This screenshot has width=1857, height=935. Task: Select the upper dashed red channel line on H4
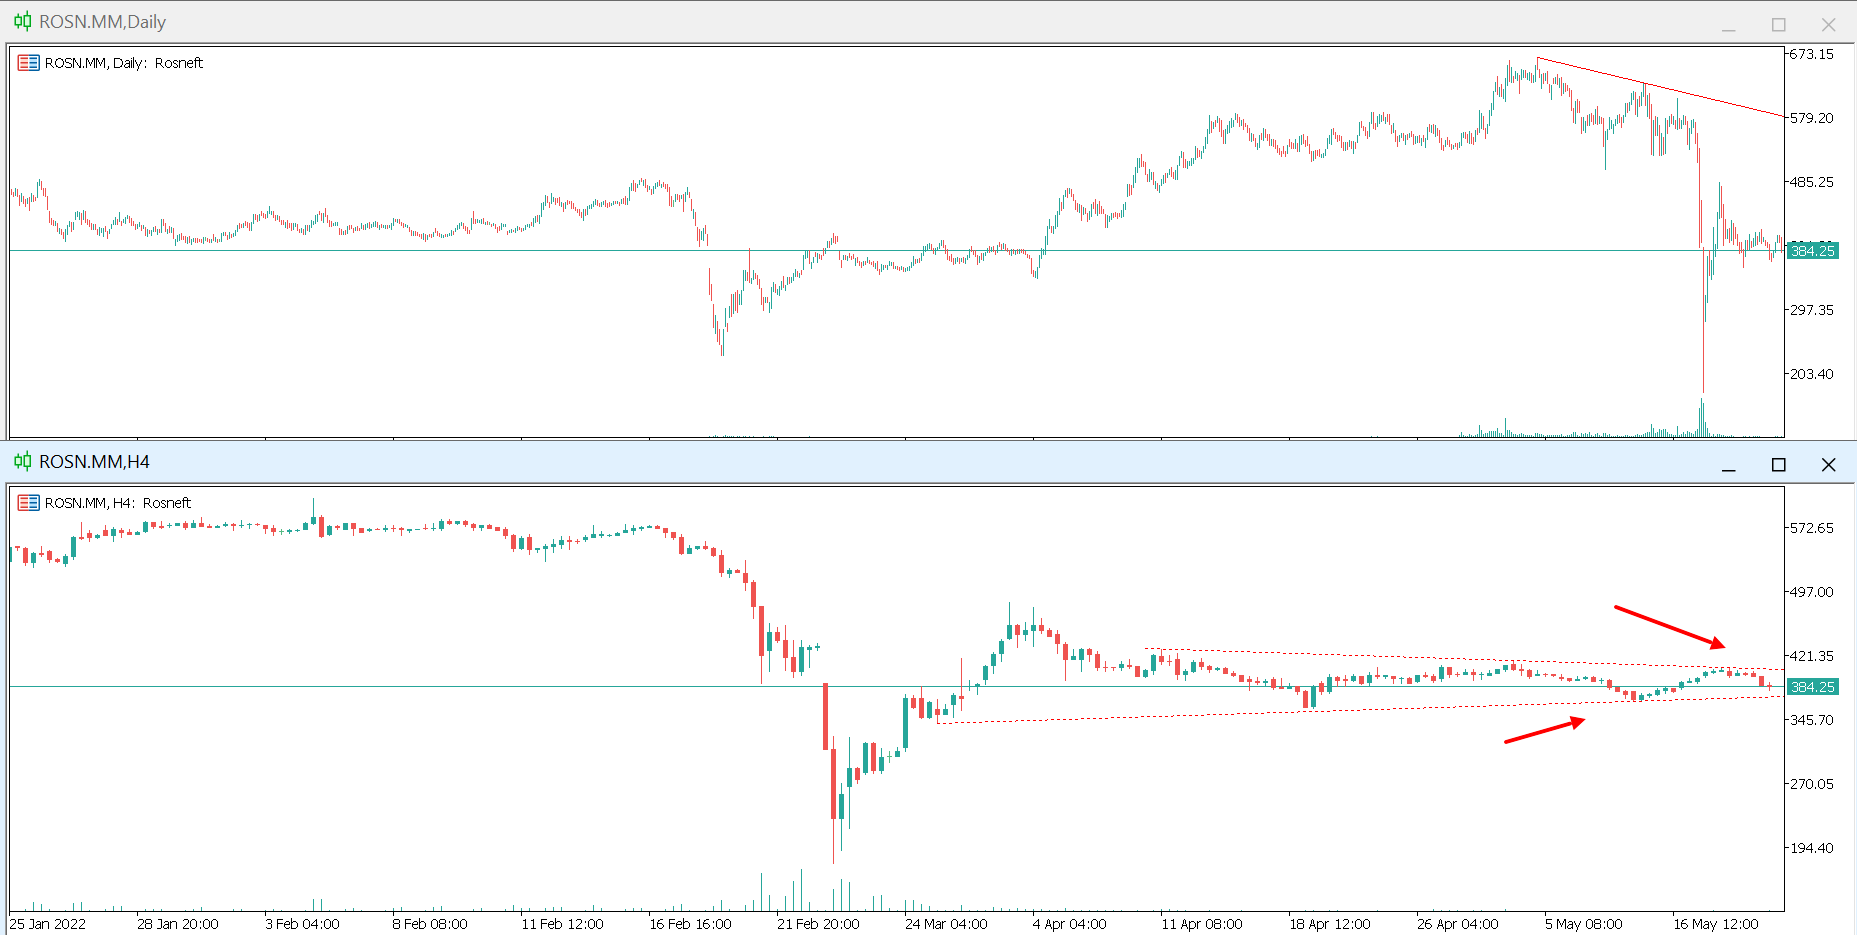pyautogui.click(x=1463, y=658)
